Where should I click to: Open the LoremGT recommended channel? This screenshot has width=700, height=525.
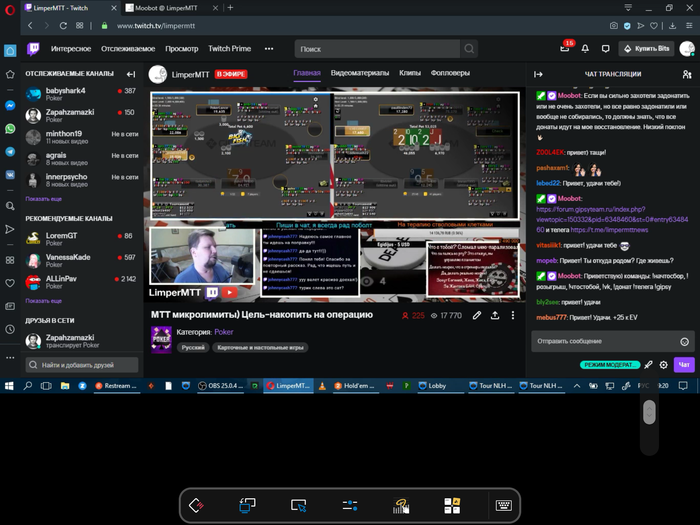click(81, 239)
